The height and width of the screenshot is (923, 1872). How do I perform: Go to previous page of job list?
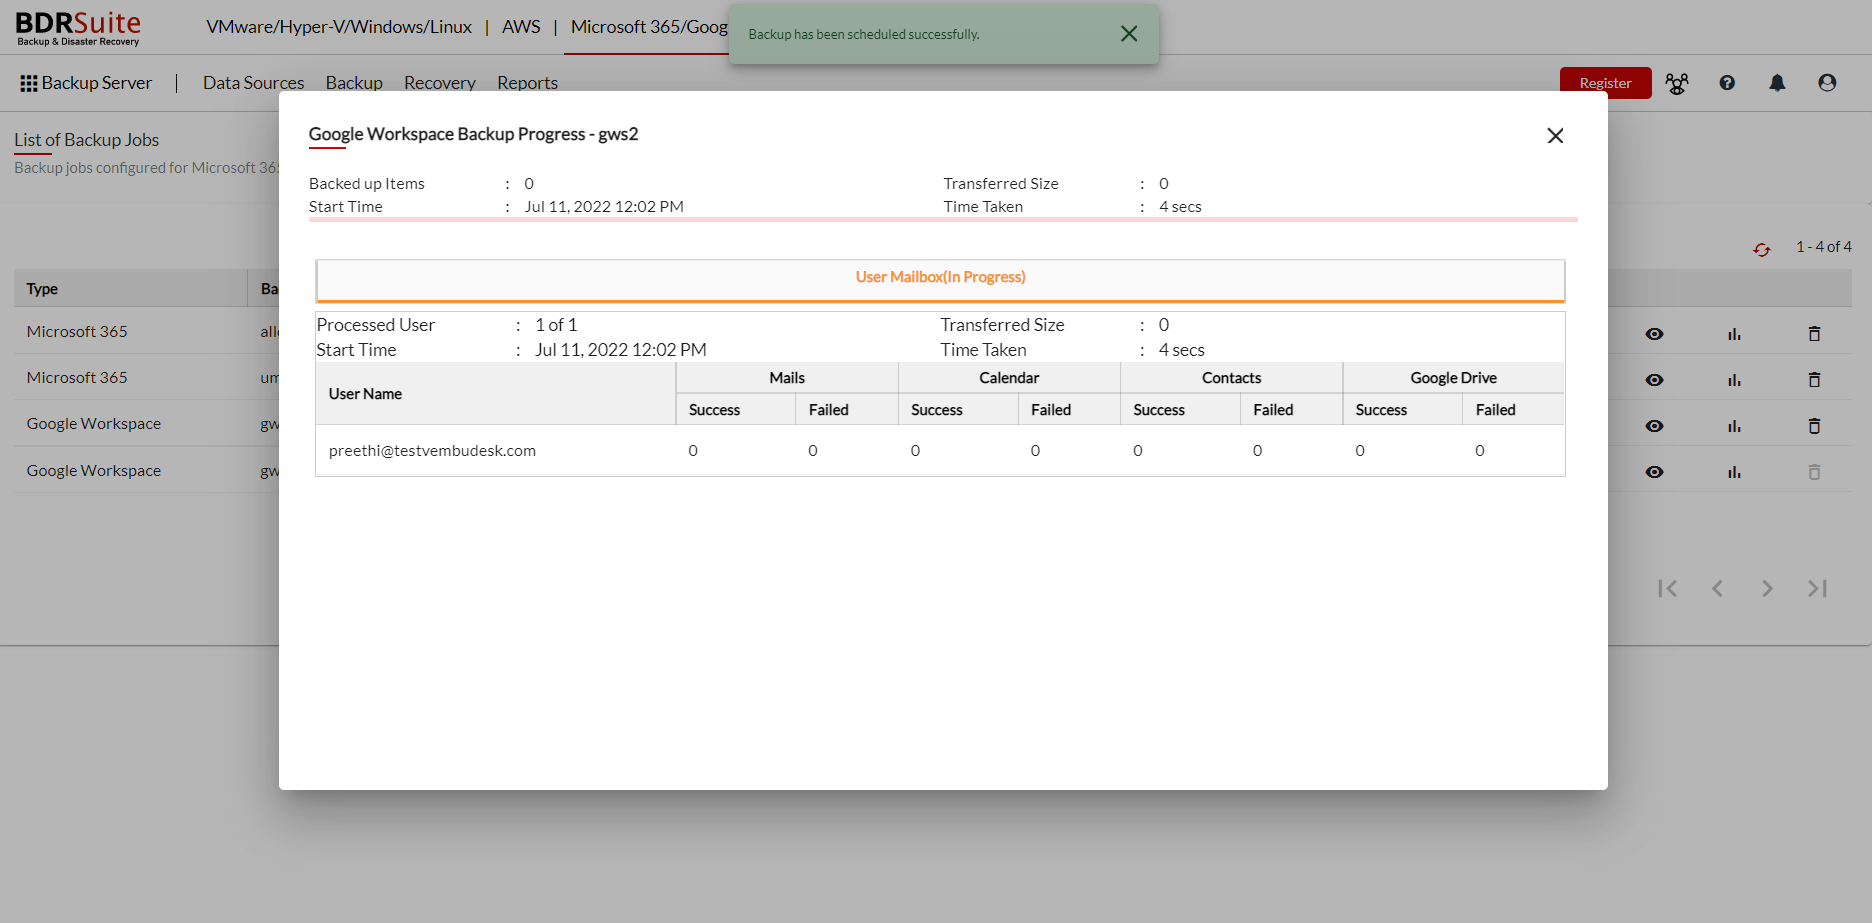[x=1717, y=589]
